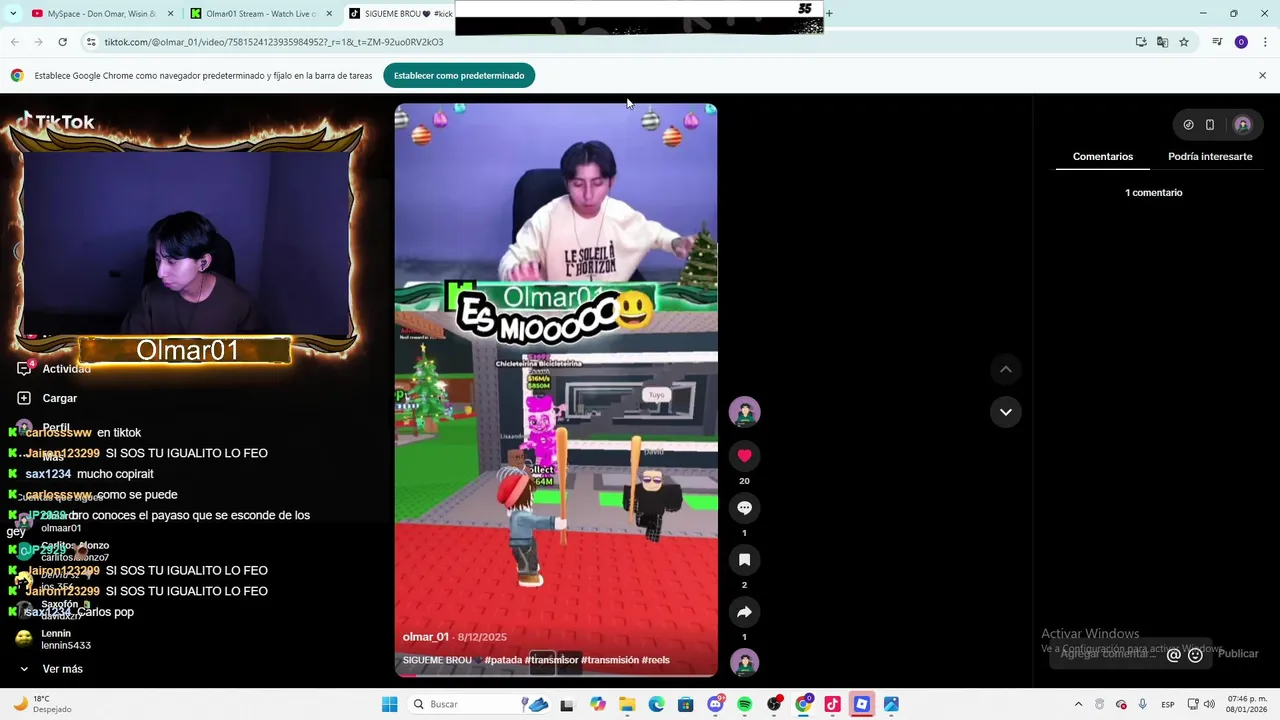This screenshot has width=1280, height=720.
Task: Open Chrome translate page icon
Action: click(1162, 42)
